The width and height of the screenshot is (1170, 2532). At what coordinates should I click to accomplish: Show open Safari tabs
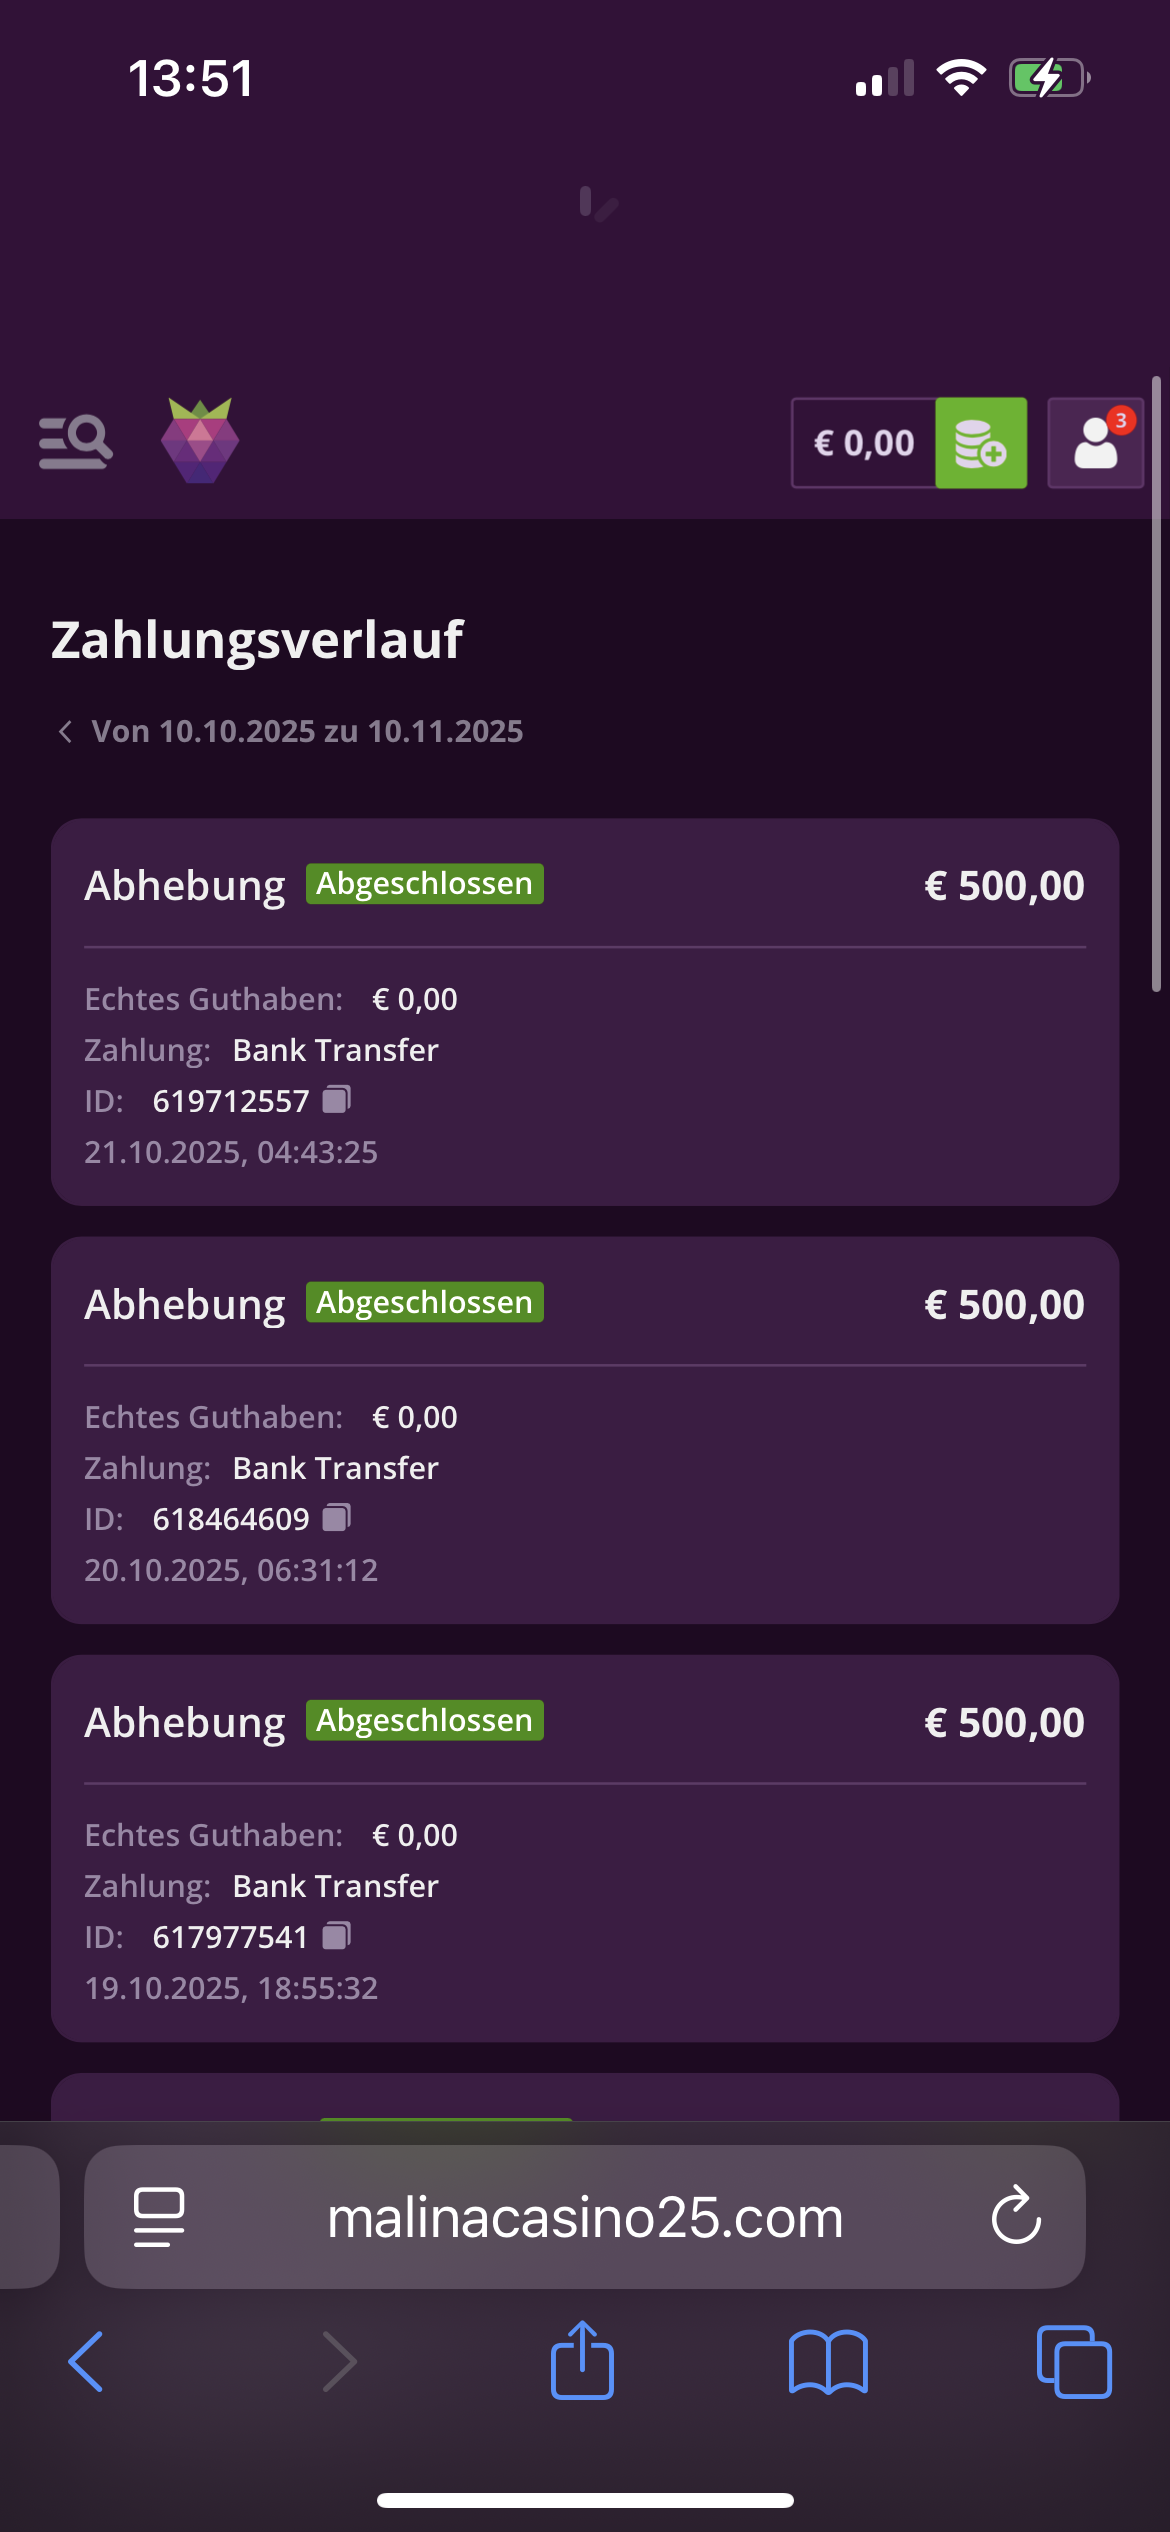point(1074,2362)
